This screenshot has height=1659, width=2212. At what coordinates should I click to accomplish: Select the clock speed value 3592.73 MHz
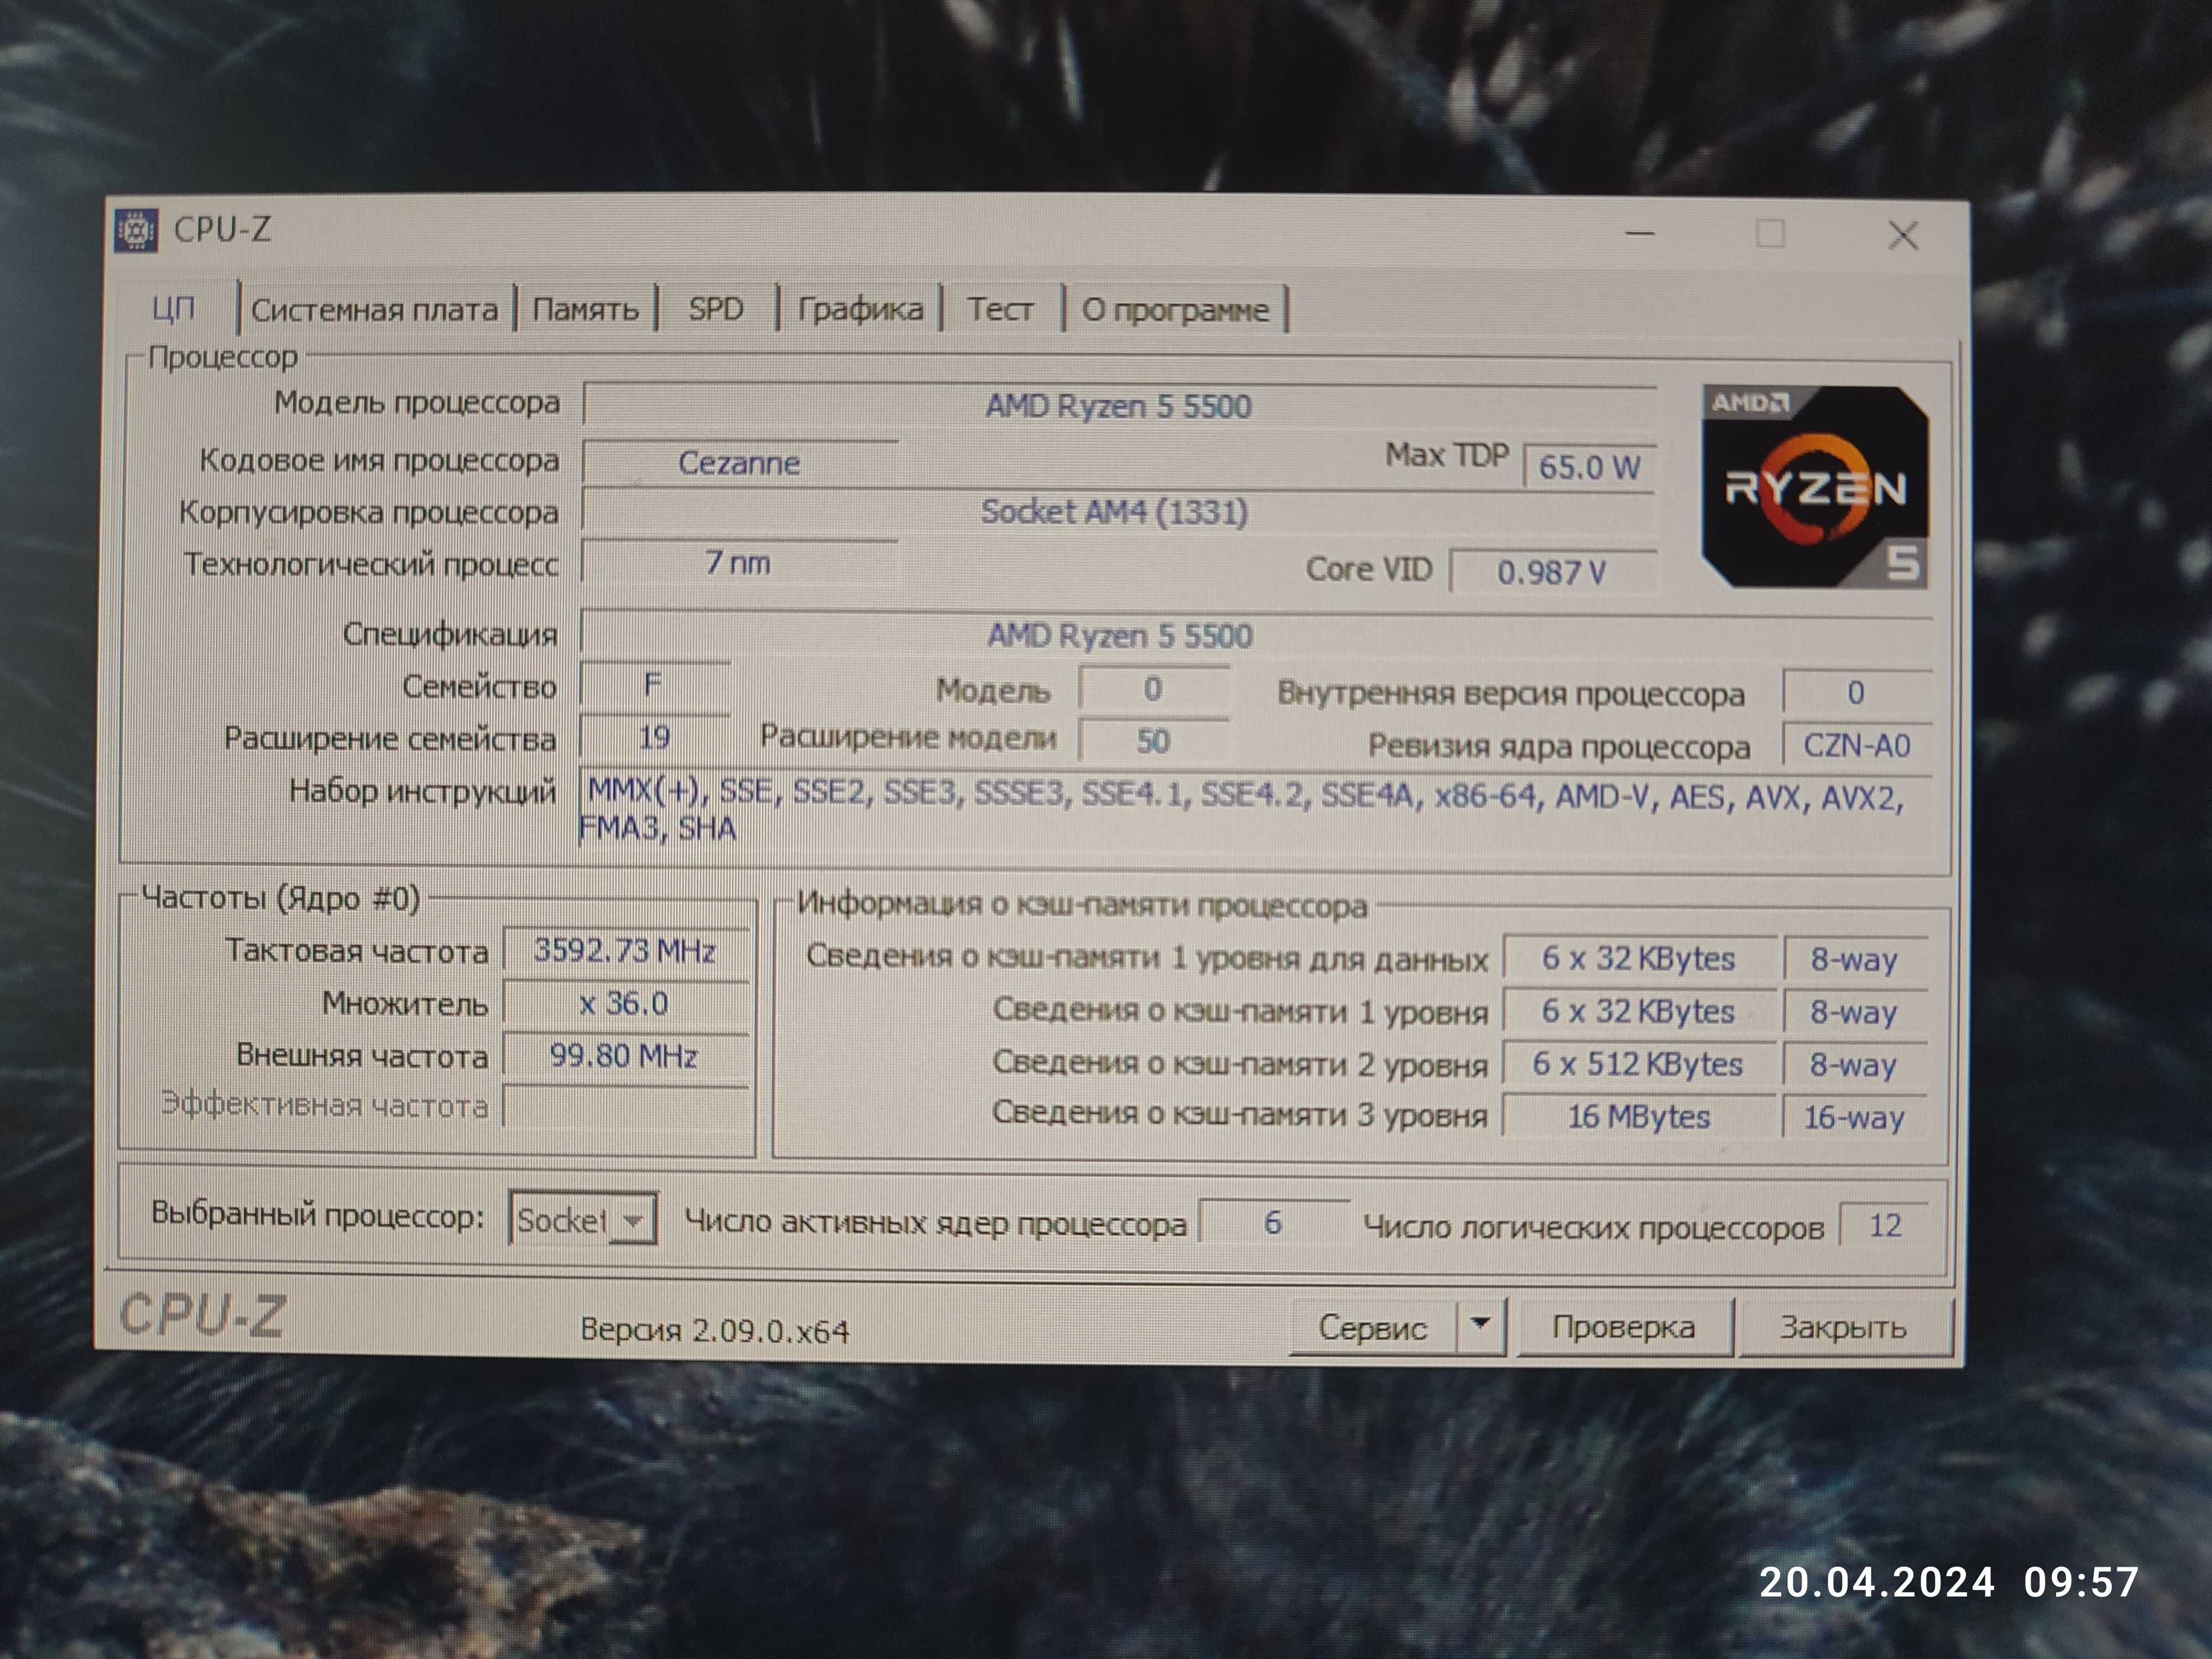(625, 950)
